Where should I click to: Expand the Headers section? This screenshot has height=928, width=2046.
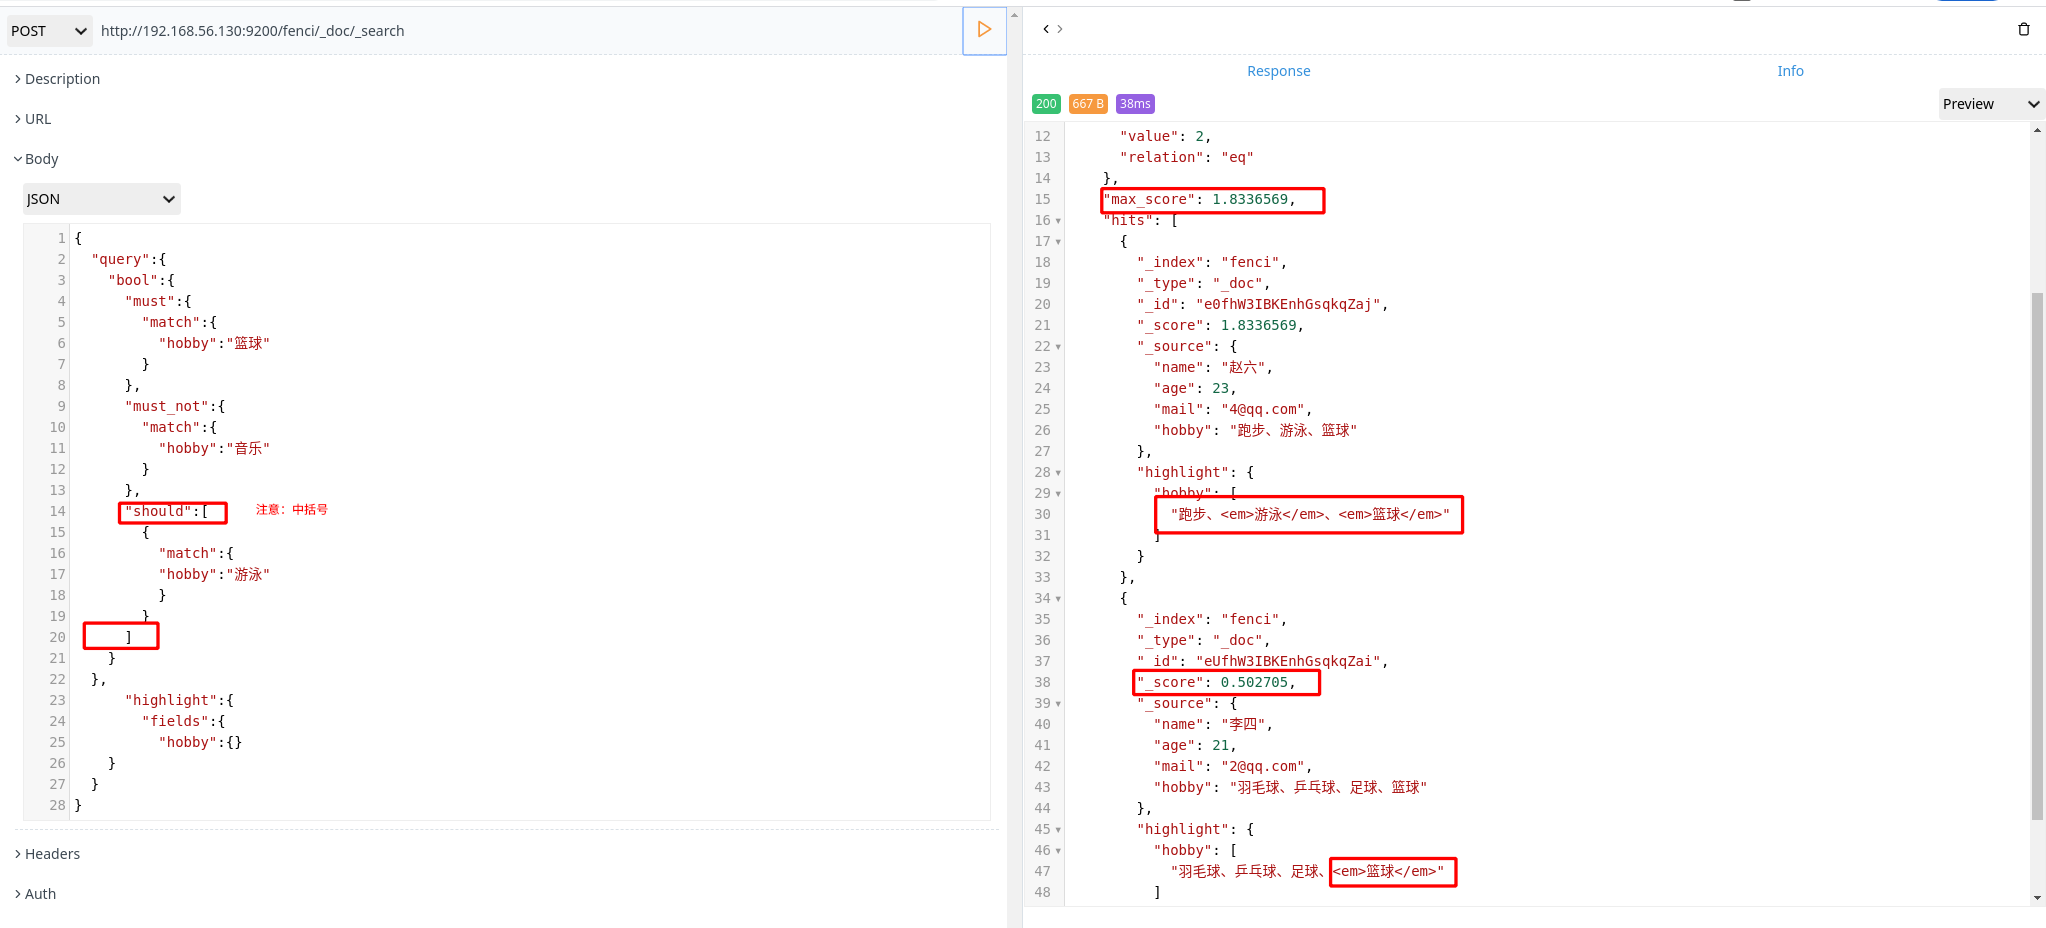point(47,853)
